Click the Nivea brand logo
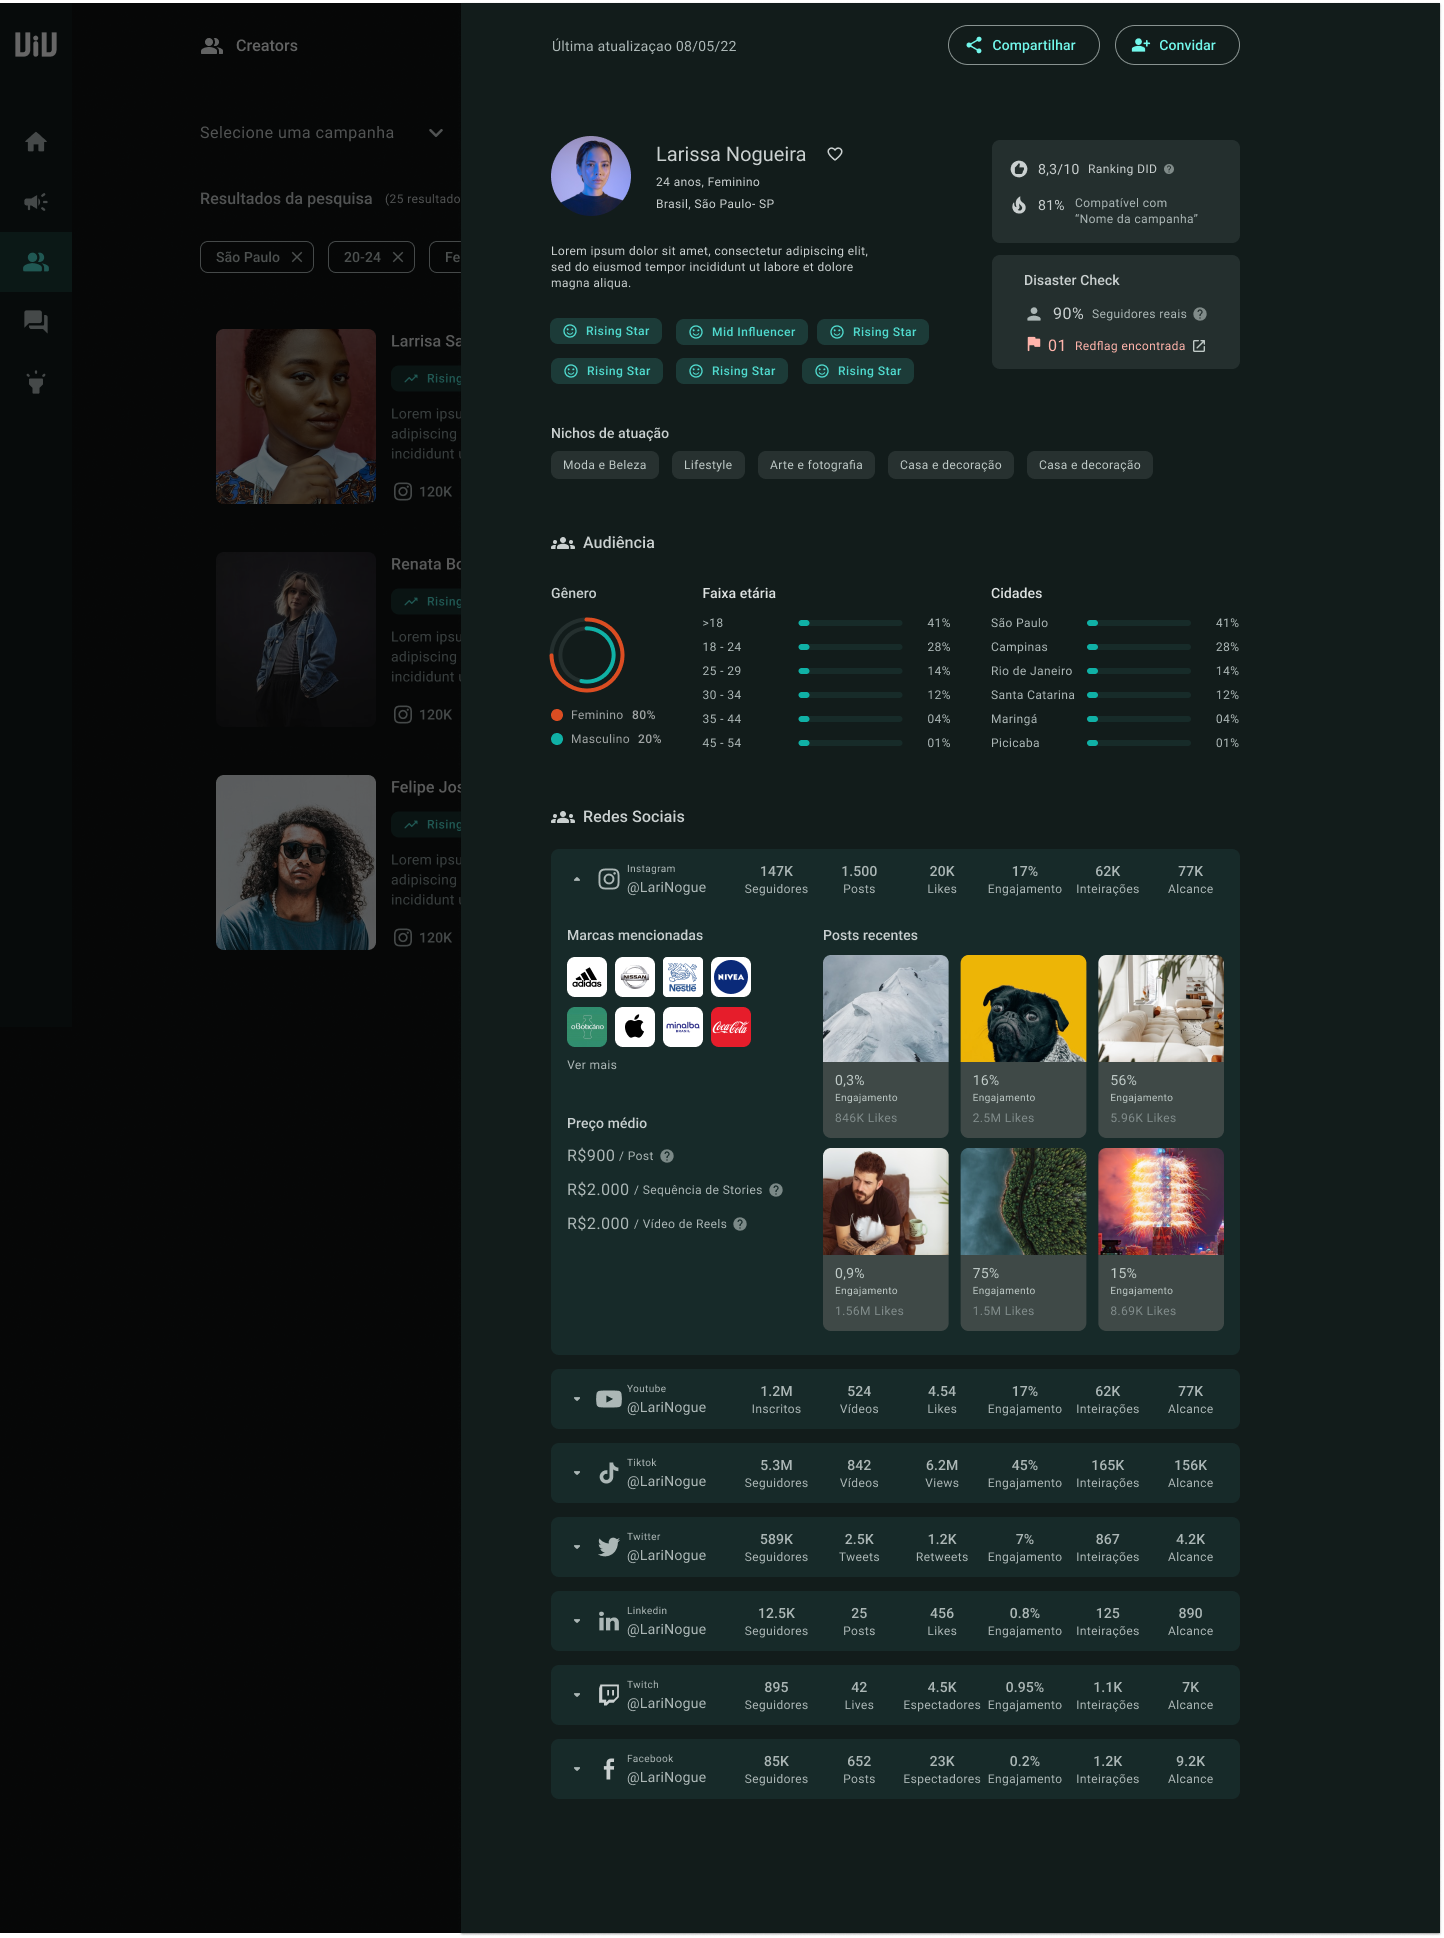Screen dimensions: 1444x1938 click(x=731, y=977)
